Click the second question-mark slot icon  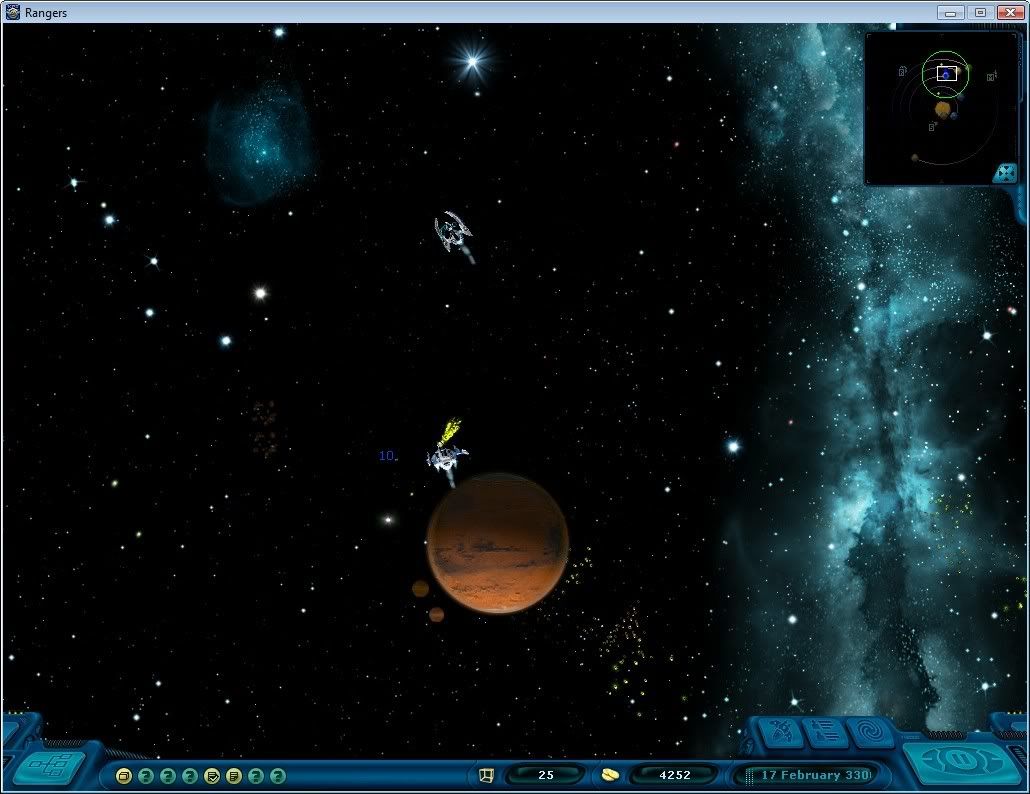(168, 776)
